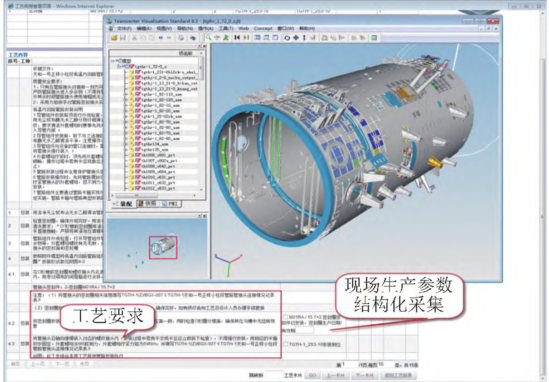Collapse the tgthr-1_72-0_x tree node
The height and width of the screenshot is (382, 549).
(119, 66)
